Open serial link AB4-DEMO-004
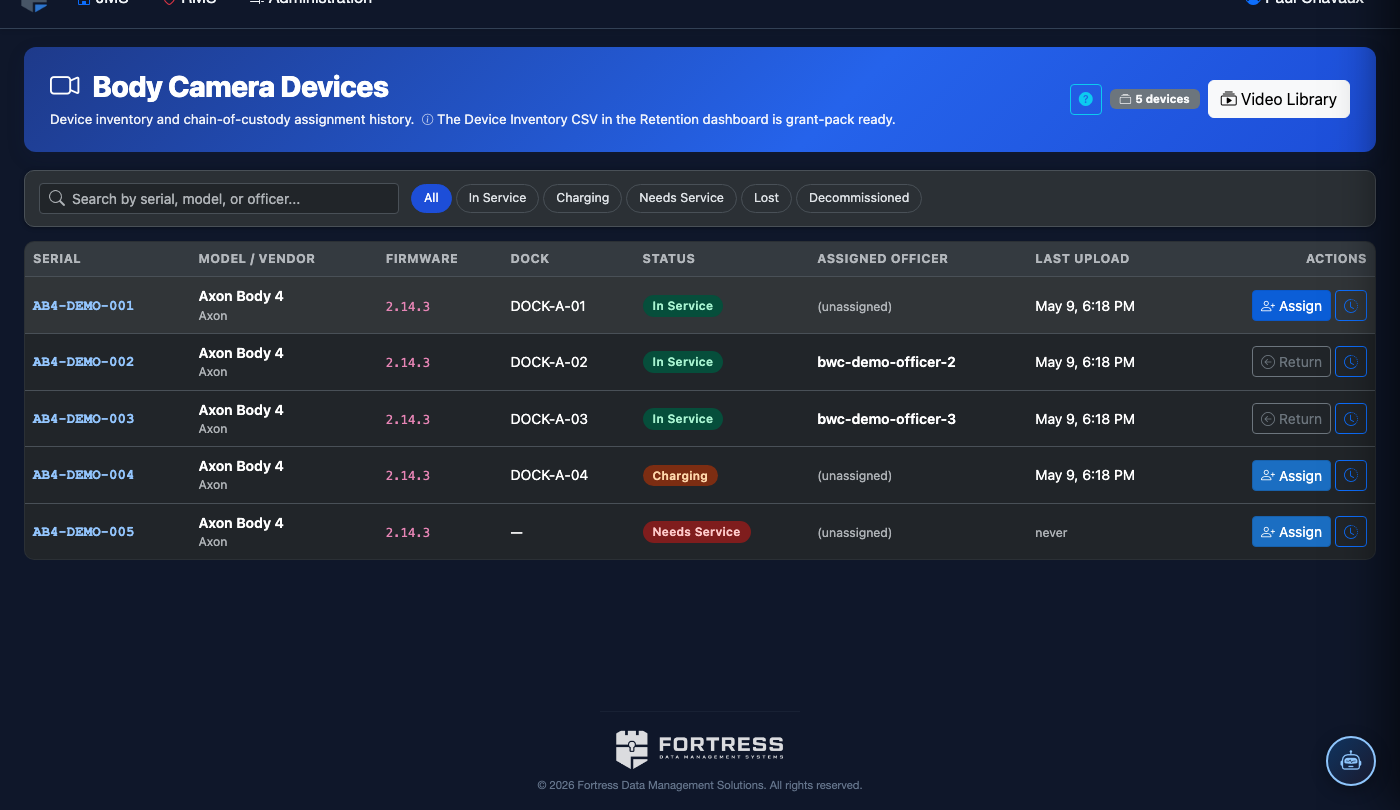1400x810 pixels. [83, 475]
